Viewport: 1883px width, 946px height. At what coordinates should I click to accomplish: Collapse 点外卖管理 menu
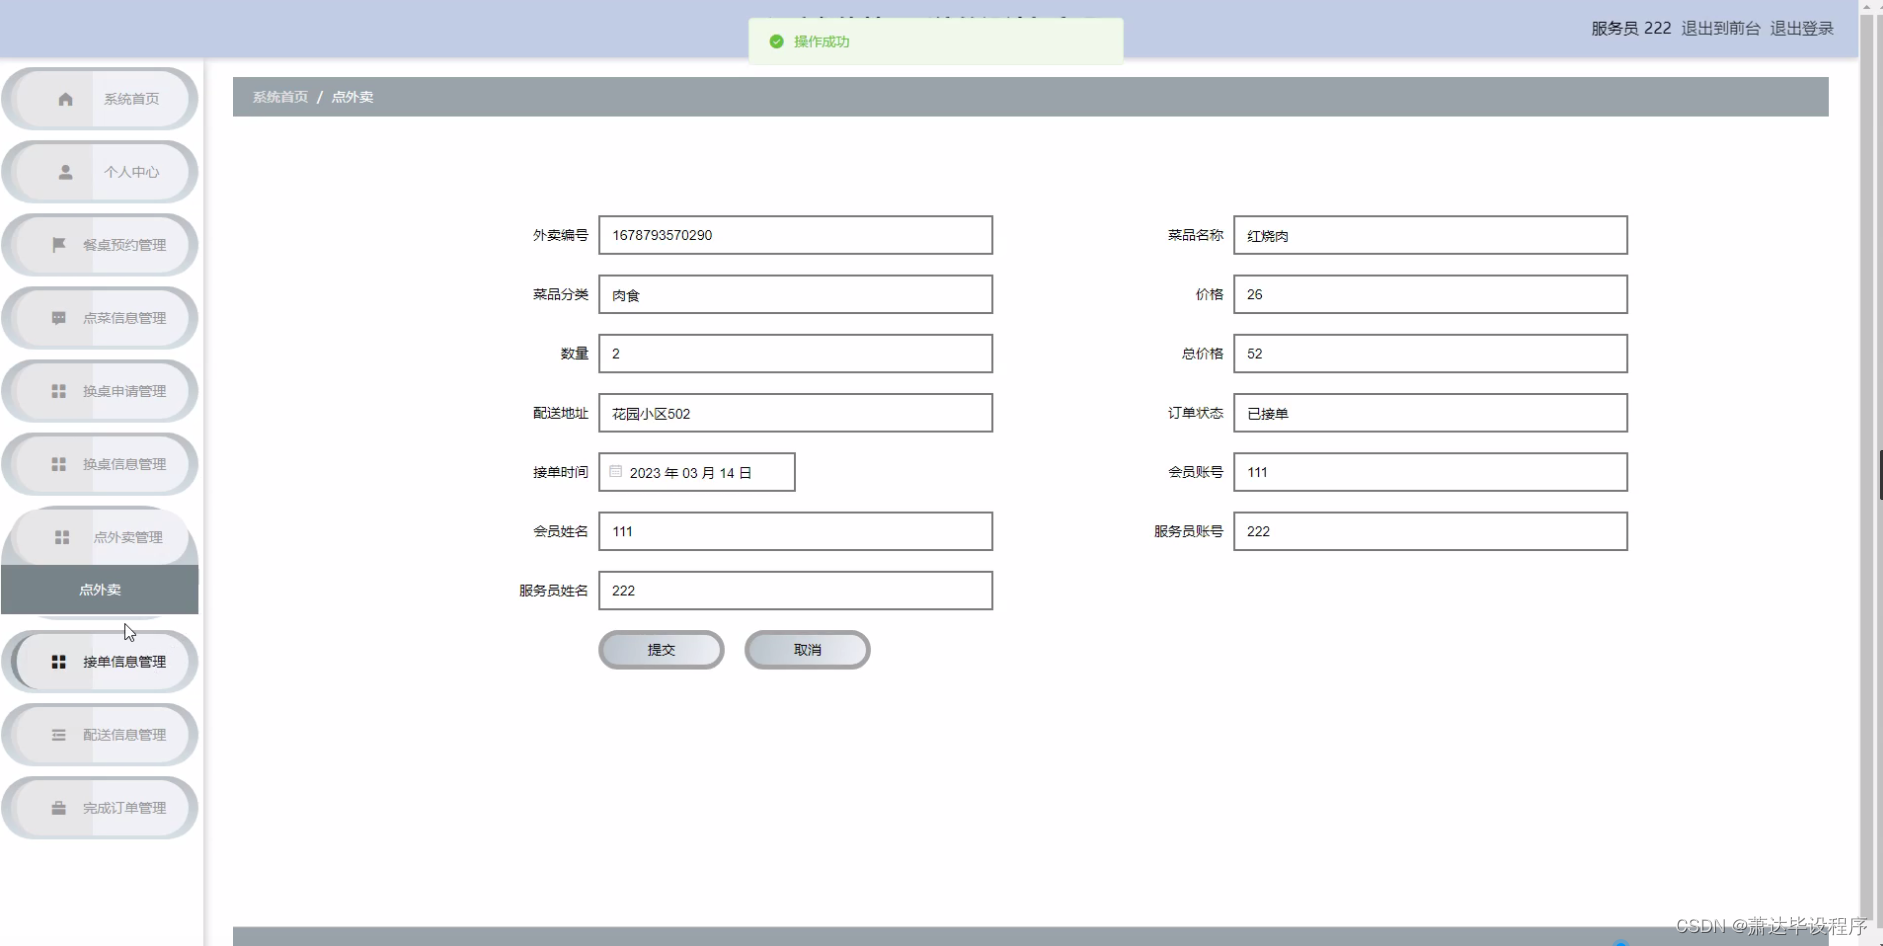[x=100, y=537]
